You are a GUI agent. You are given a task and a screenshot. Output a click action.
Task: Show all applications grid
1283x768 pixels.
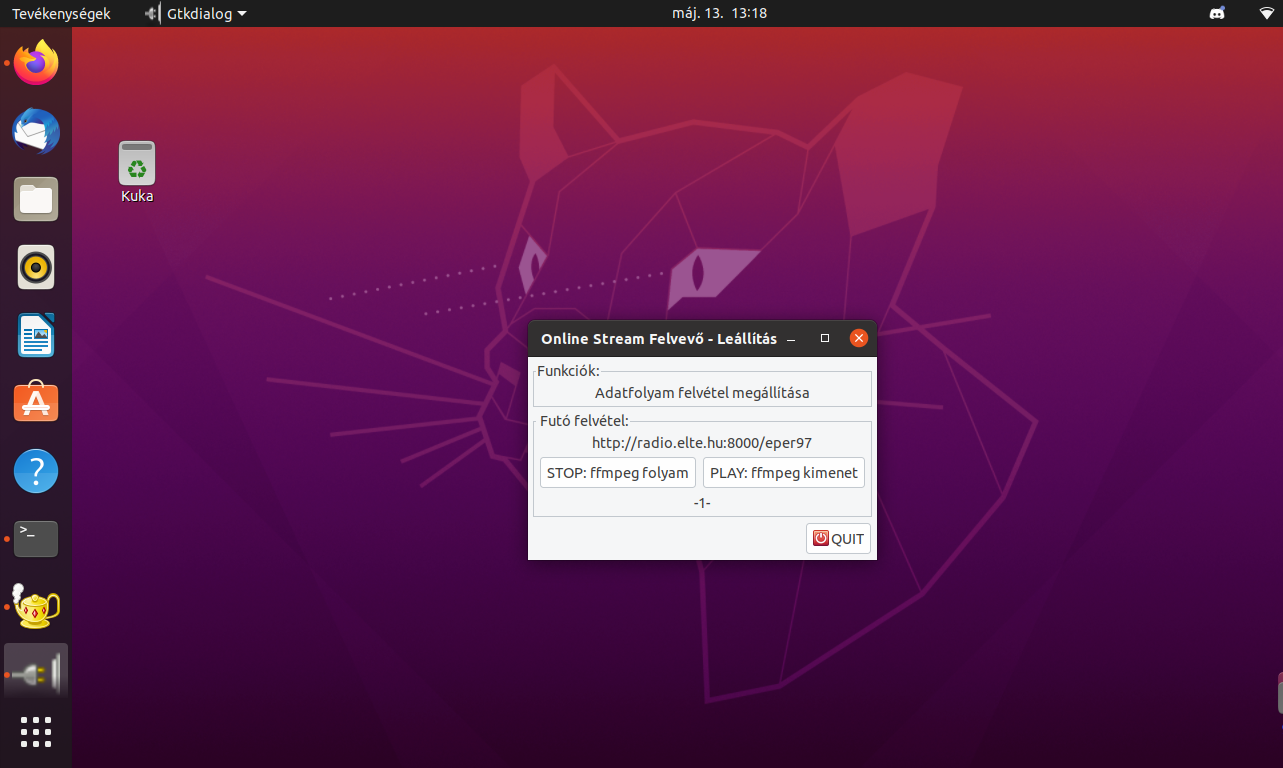(x=36, y=732)
